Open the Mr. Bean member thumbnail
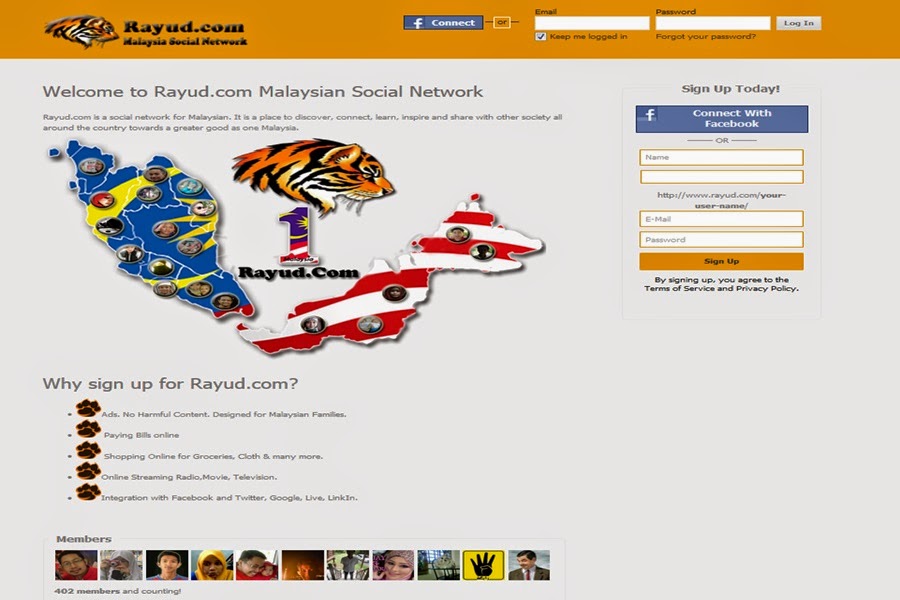Viewport: 900px width, 600px height. pos(529,565)
